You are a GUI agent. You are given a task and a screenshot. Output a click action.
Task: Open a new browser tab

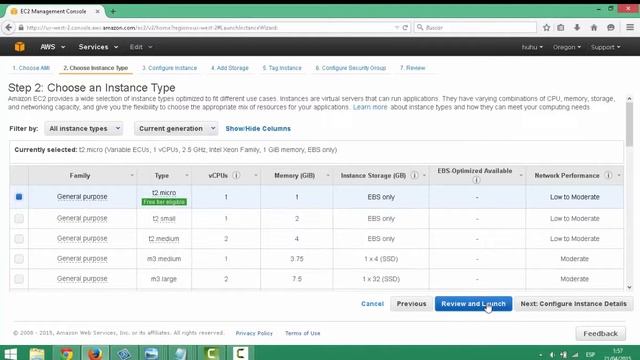coord(113,11)
